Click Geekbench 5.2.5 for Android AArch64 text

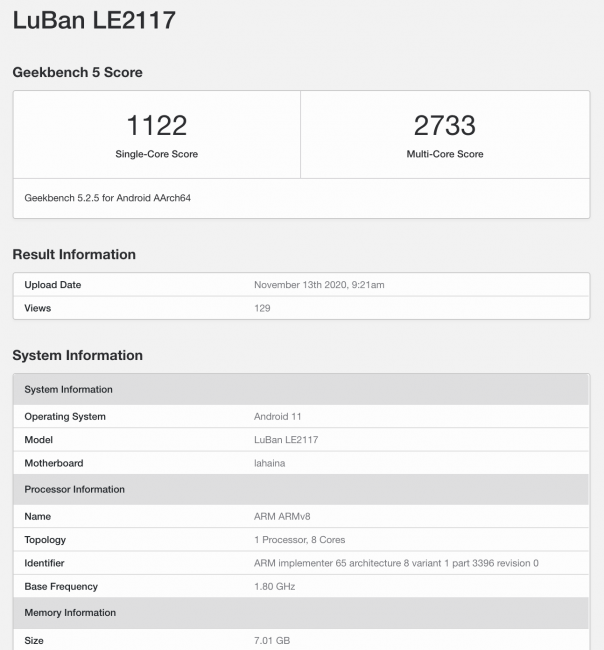point(108,198)
